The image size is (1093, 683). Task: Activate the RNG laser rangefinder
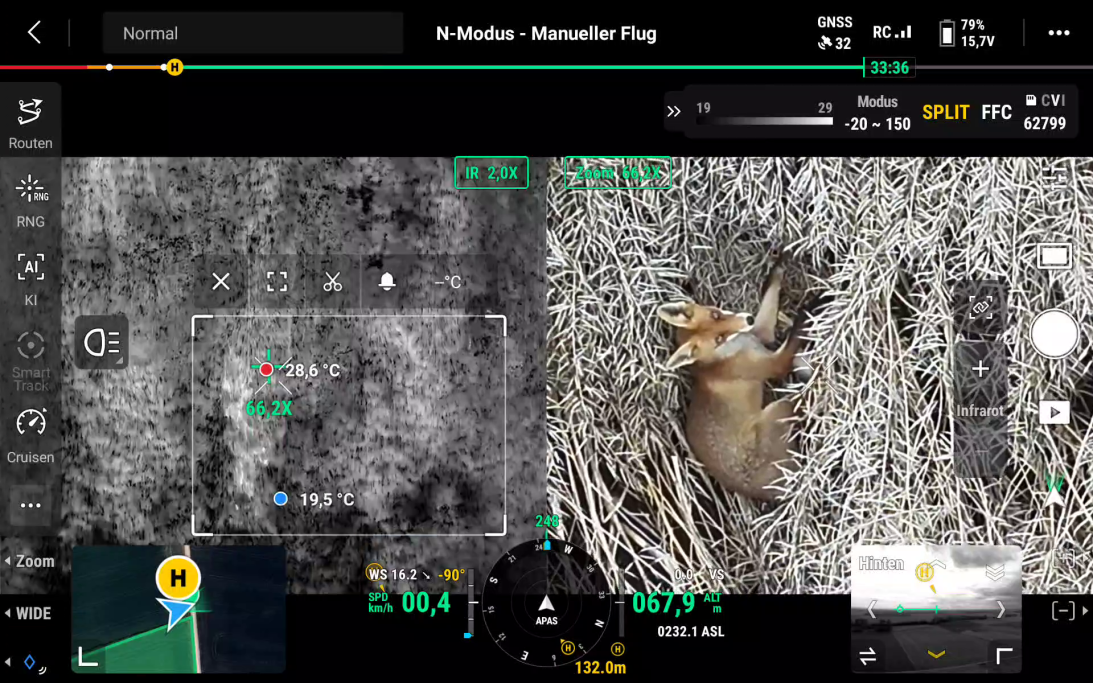tap(30, 200)
